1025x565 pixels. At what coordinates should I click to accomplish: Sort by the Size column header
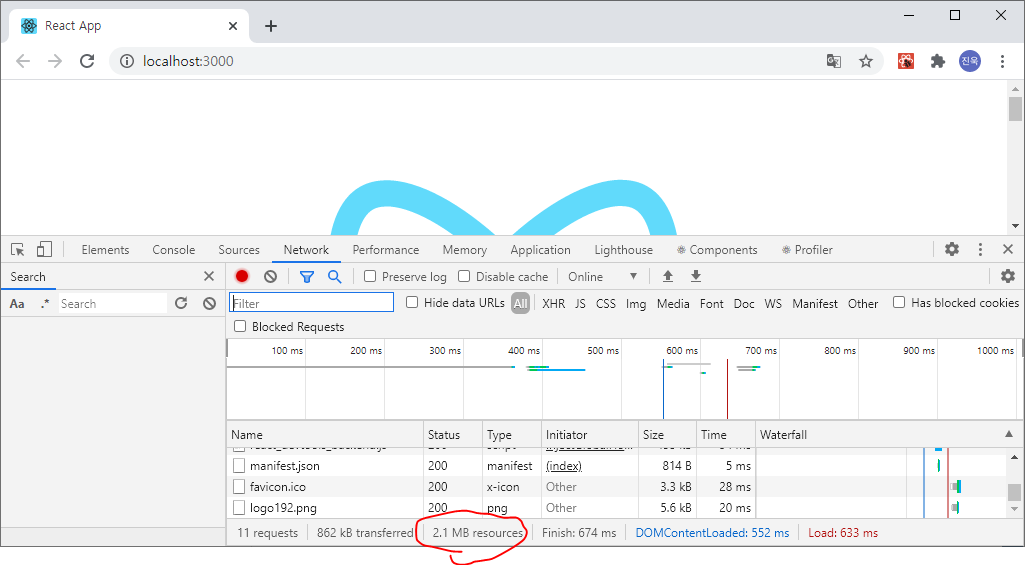[x=666, y=434]
